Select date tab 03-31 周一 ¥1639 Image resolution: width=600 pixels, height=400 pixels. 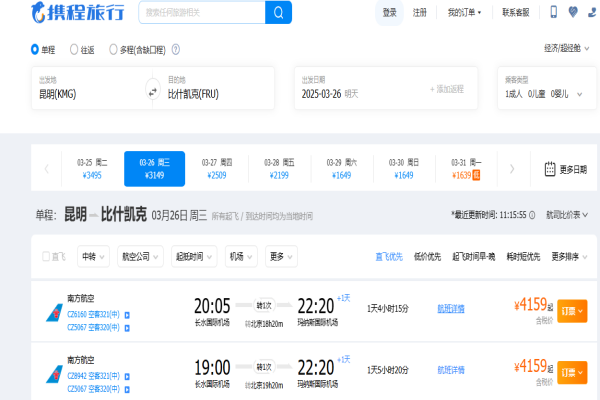point(466,169)
